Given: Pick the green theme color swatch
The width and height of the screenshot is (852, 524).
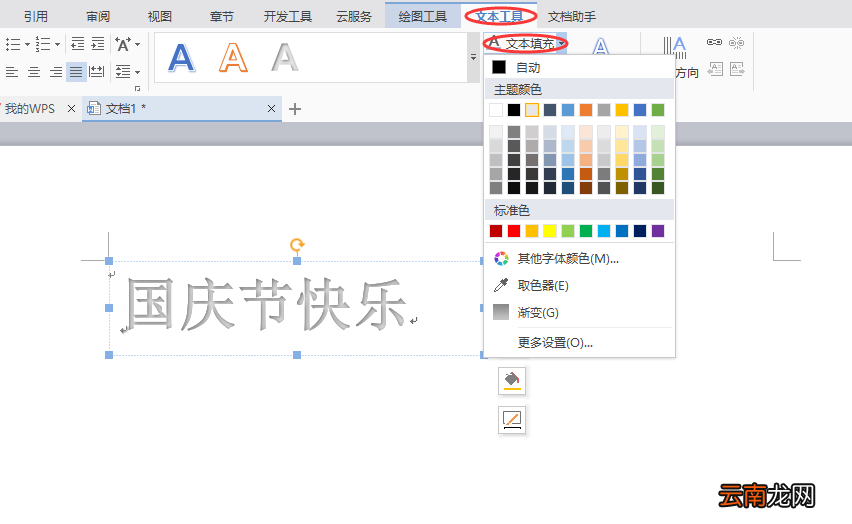Looking at the screenshot, I should coord(658,110).
